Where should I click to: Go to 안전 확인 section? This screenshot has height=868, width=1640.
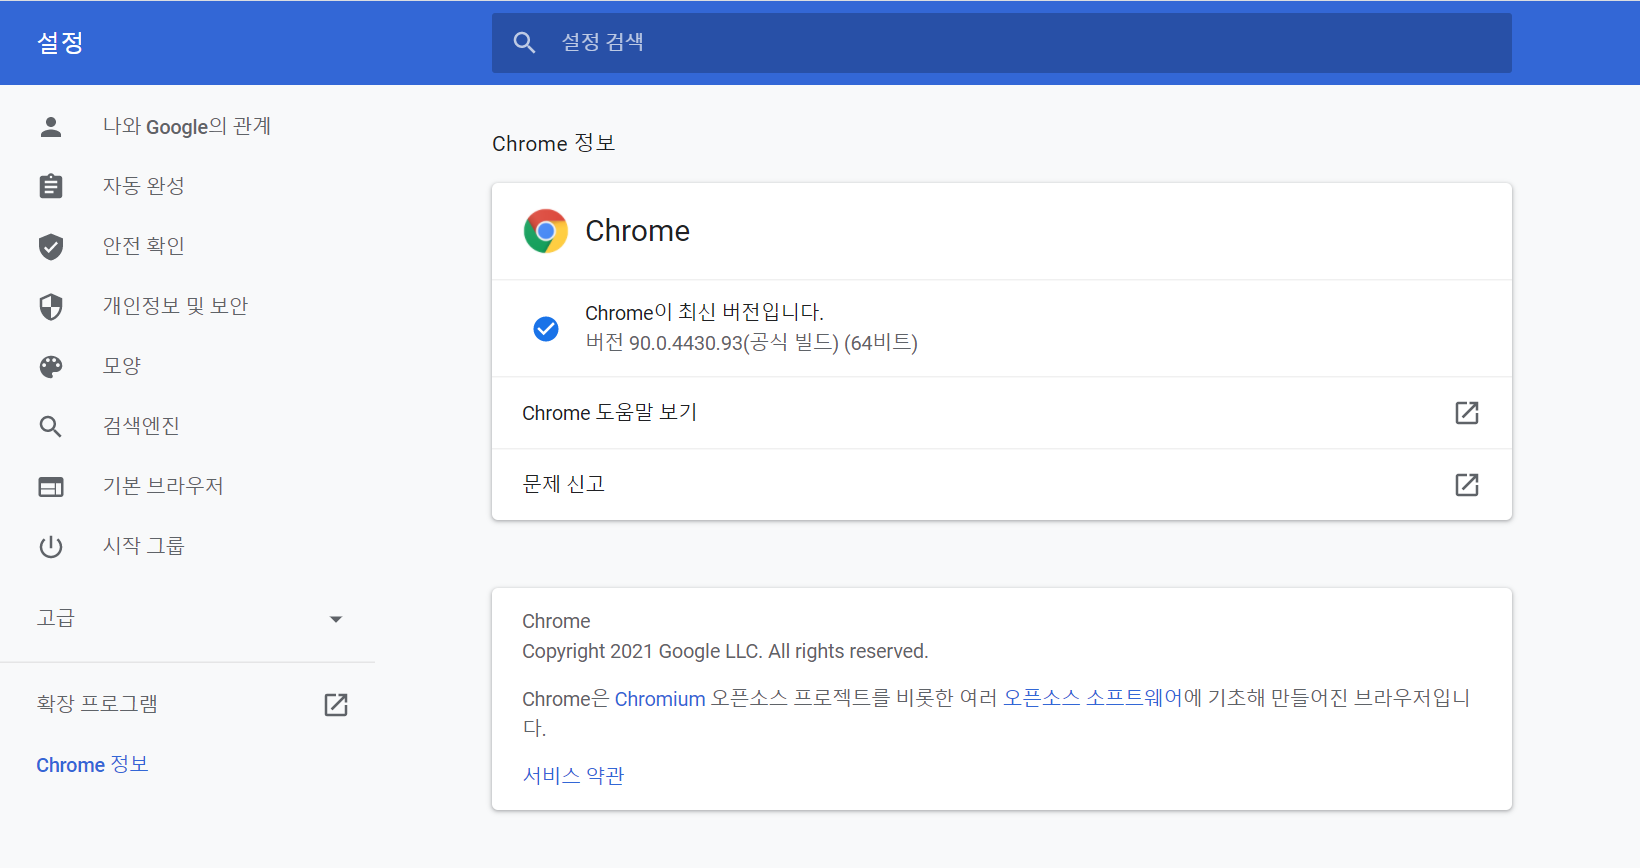[x=144, y=246]
